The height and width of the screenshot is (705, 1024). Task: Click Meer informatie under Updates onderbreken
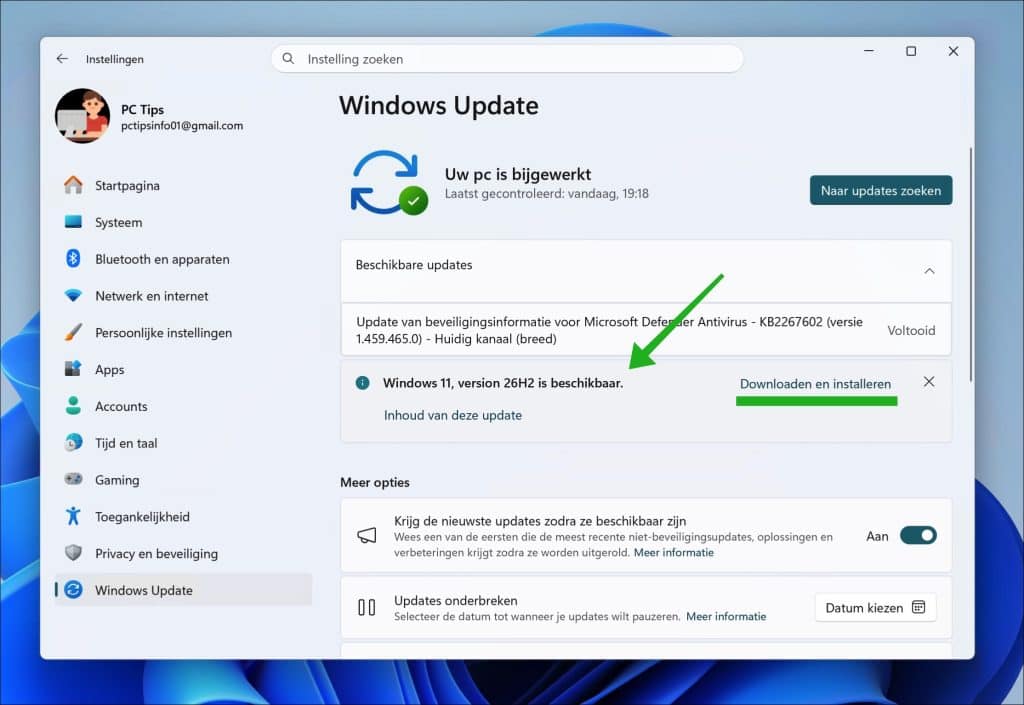click(x=726, y=616)
